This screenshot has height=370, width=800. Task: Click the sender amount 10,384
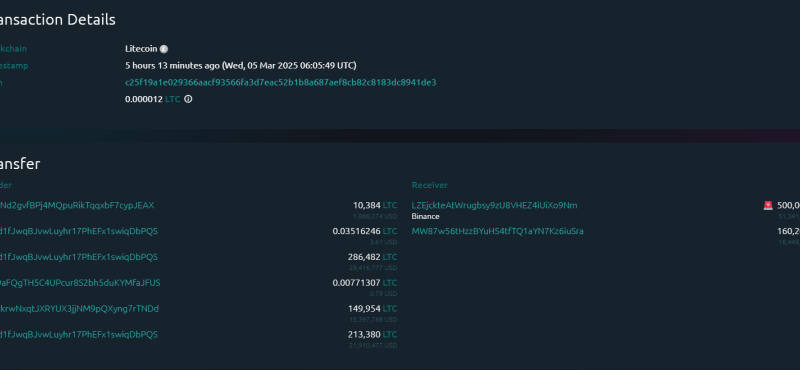coord(367,205)
